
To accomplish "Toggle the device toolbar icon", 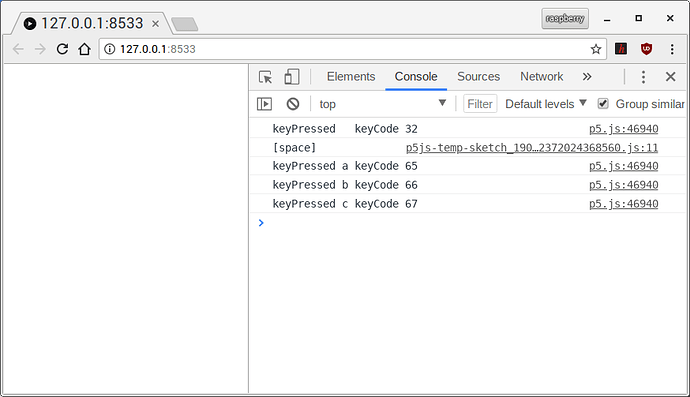I will [x=291, y=77].
